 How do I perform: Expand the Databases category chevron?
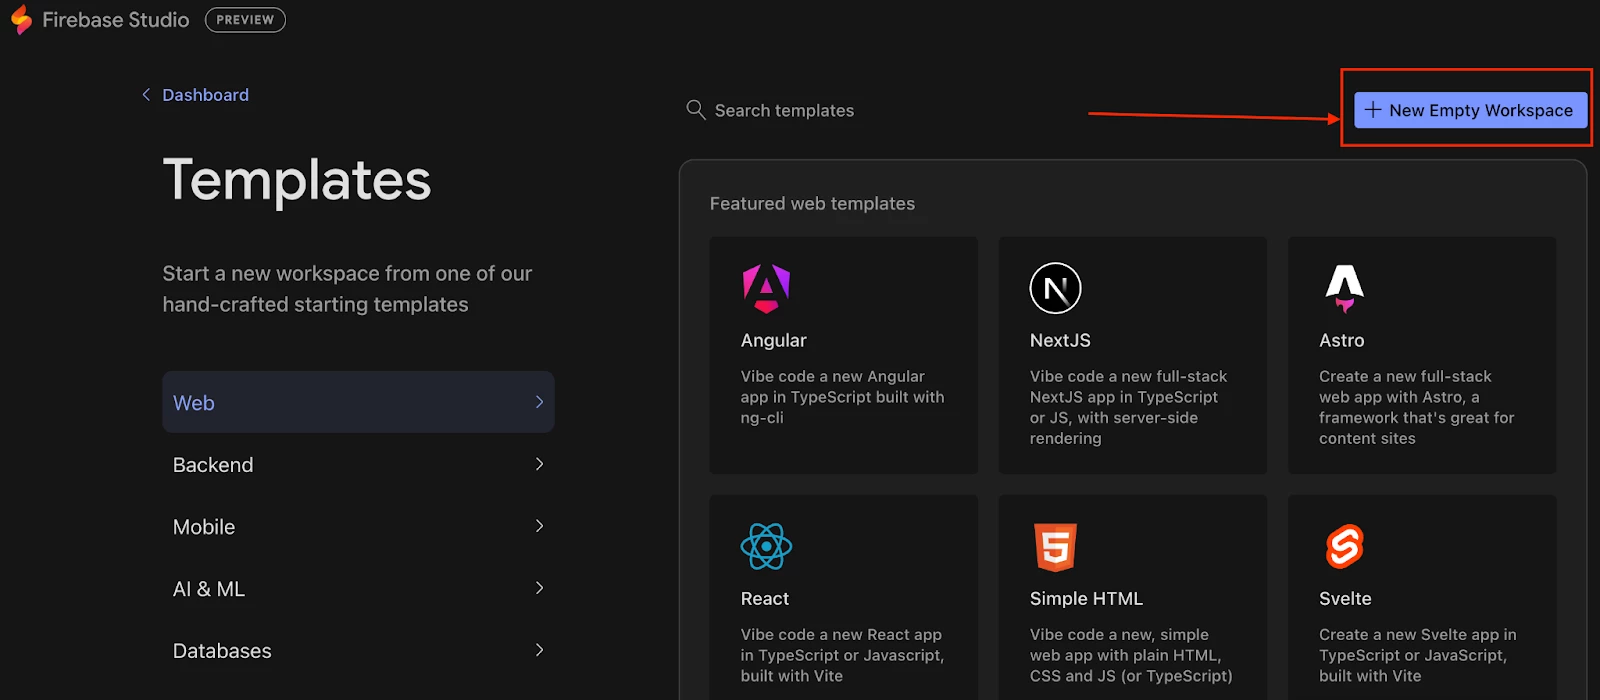pos(539,650)
